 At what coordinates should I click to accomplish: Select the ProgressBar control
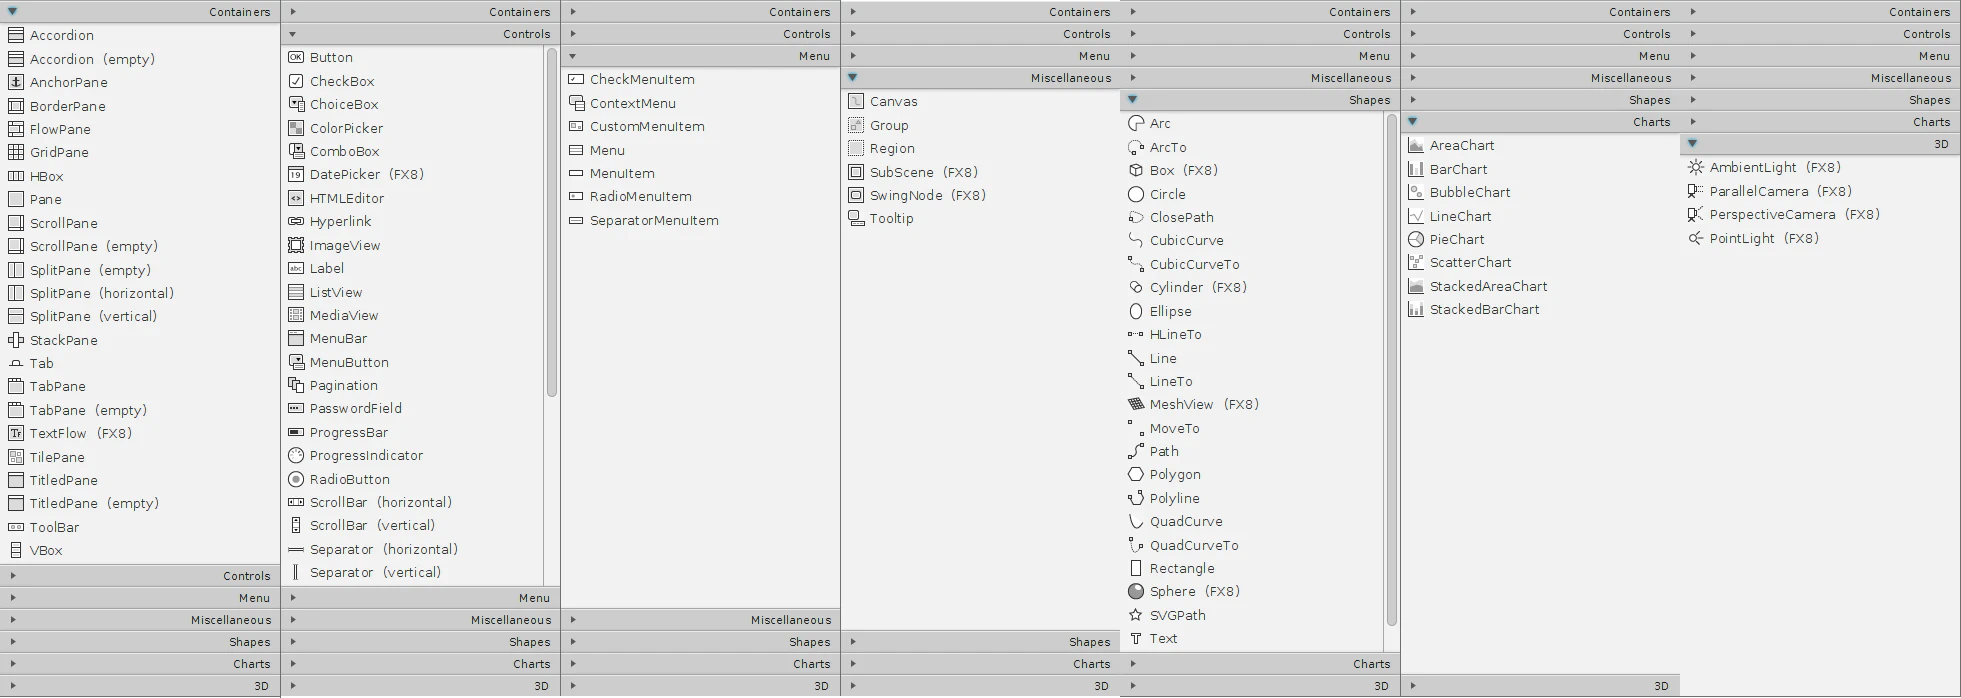click(348, 432)
